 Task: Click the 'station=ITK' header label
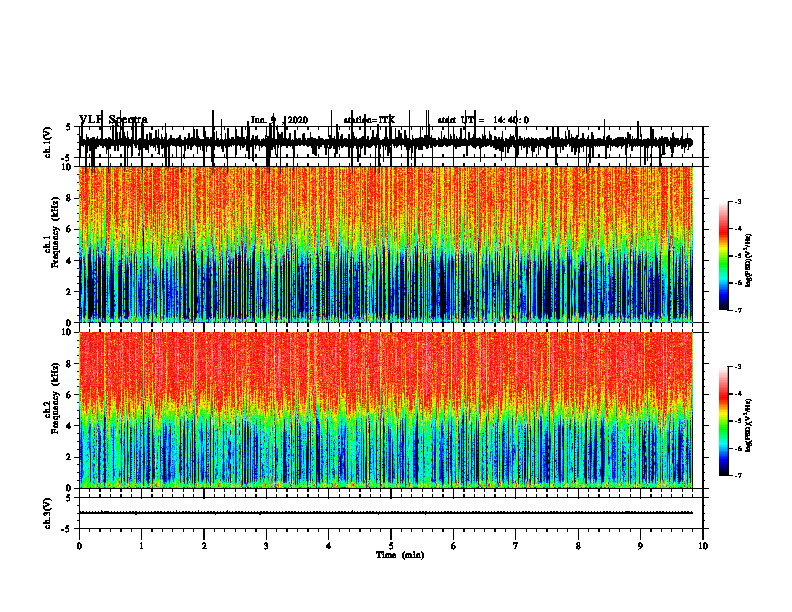(369, 120)
